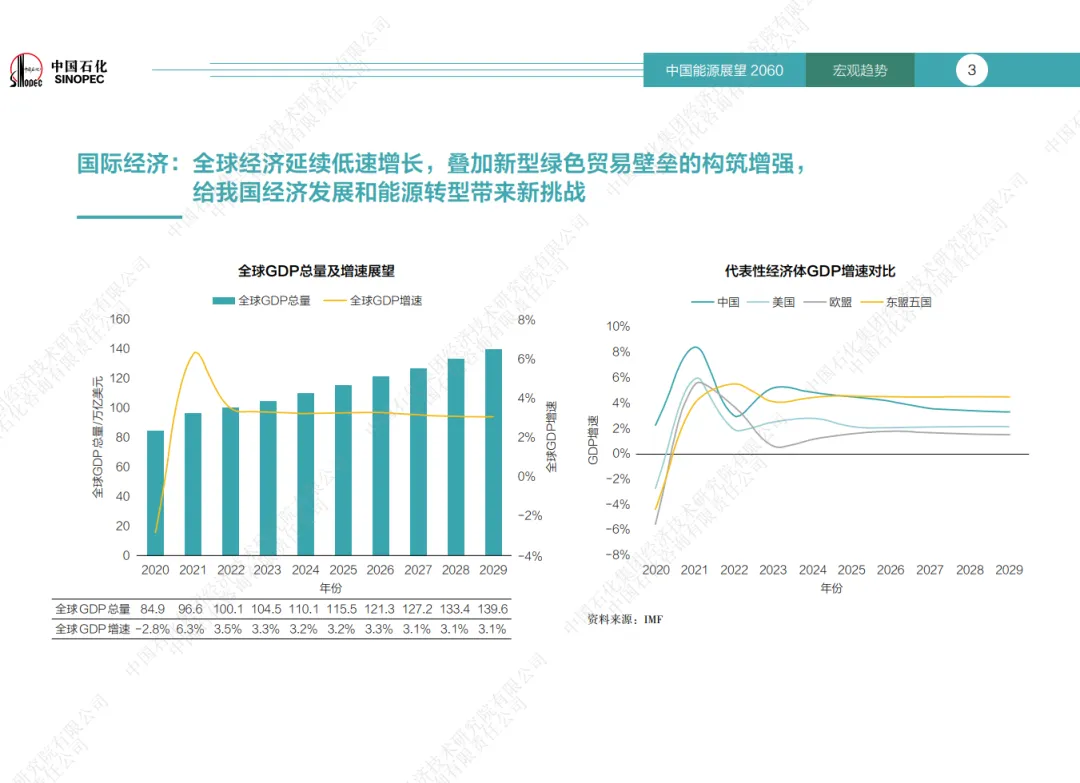Click the 2029 bar in the GDP chart

tap(493, 452)
